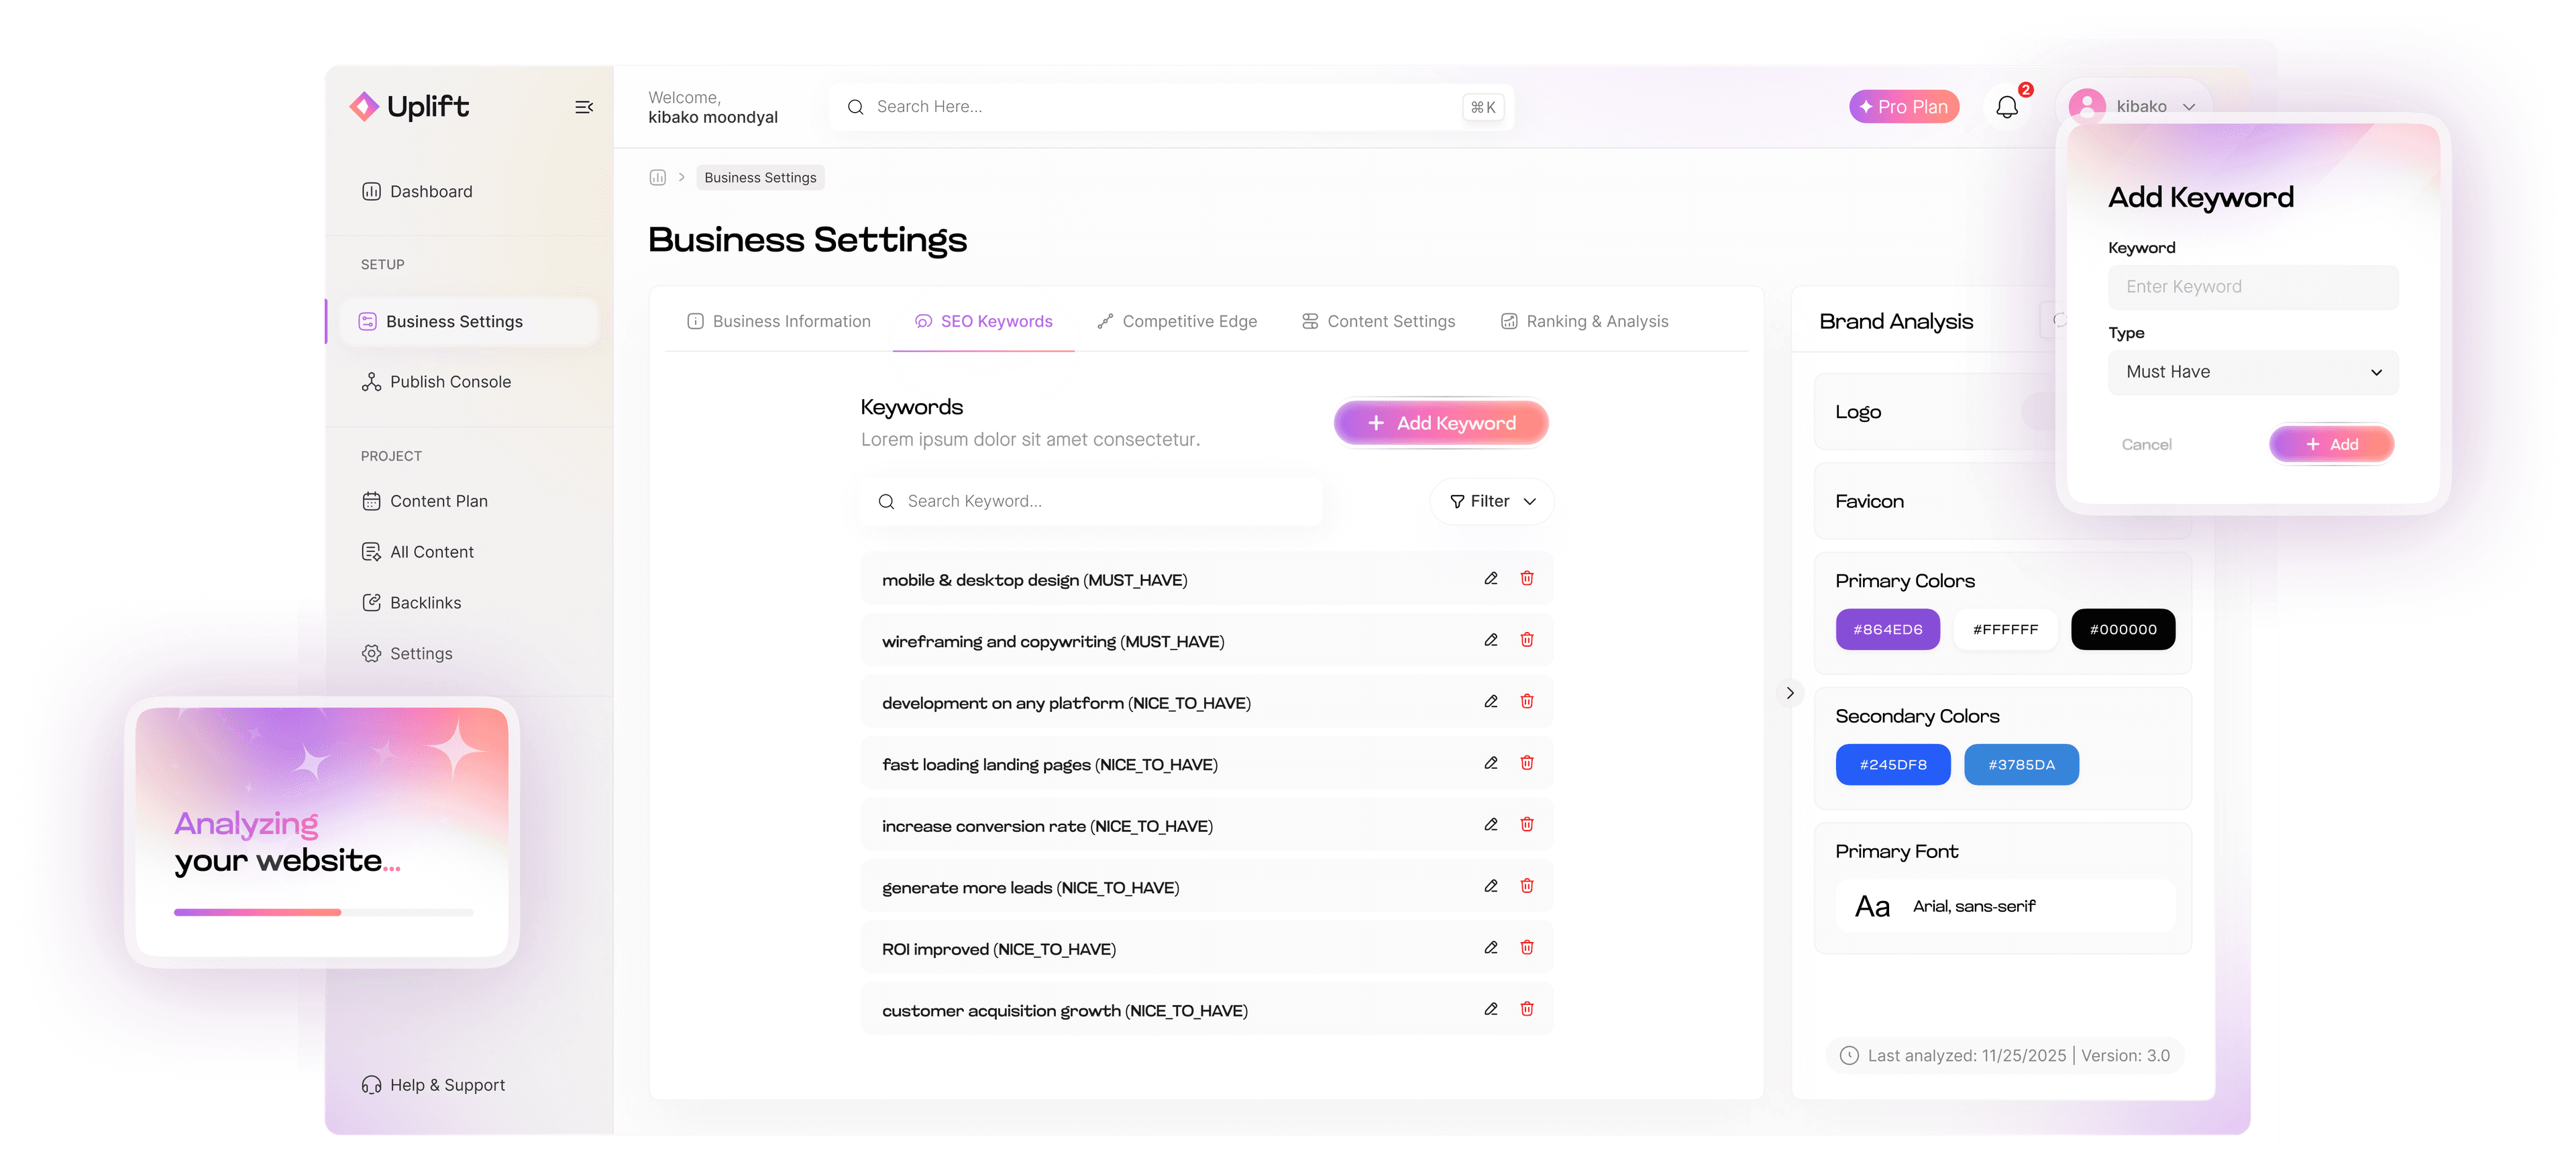2576x1162 pixels.
Task: Cancel the Add Keyword dialog
Action: click(x=2146, y=444)
